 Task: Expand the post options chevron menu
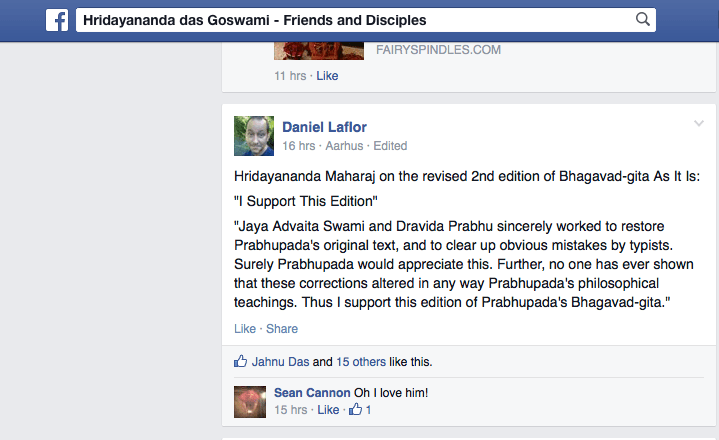(699, 124)
